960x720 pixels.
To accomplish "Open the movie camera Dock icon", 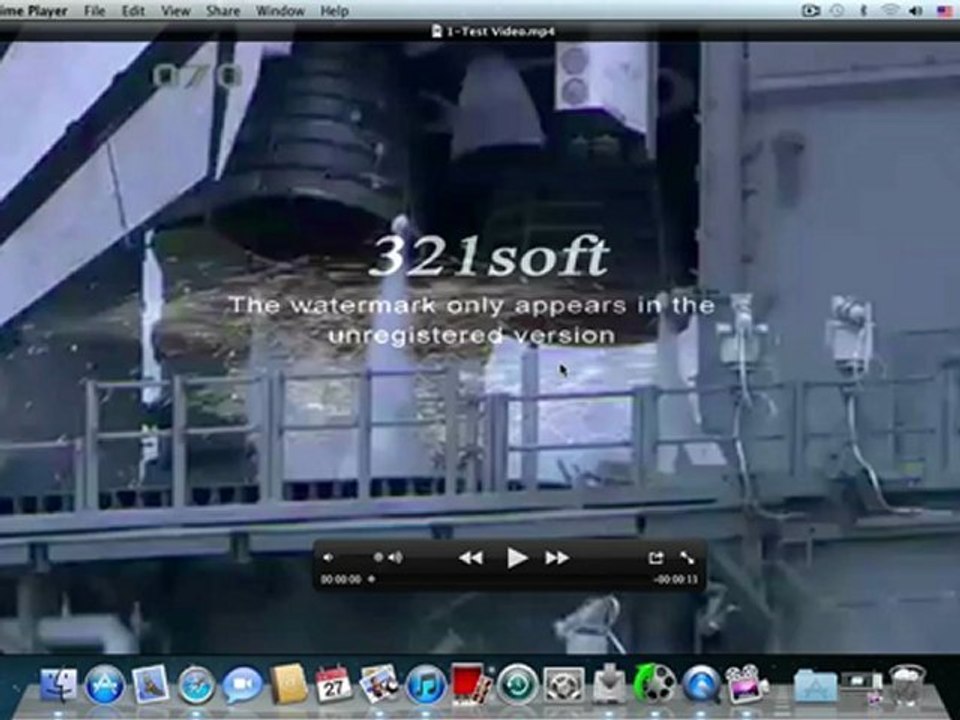I will tap(746, 684).
